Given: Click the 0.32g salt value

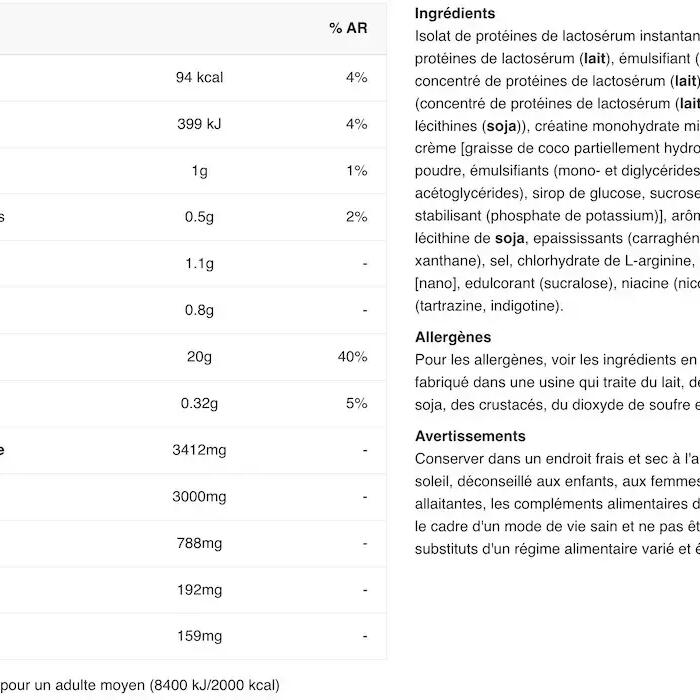Looking at the screenshot, I should pos(199,403).
